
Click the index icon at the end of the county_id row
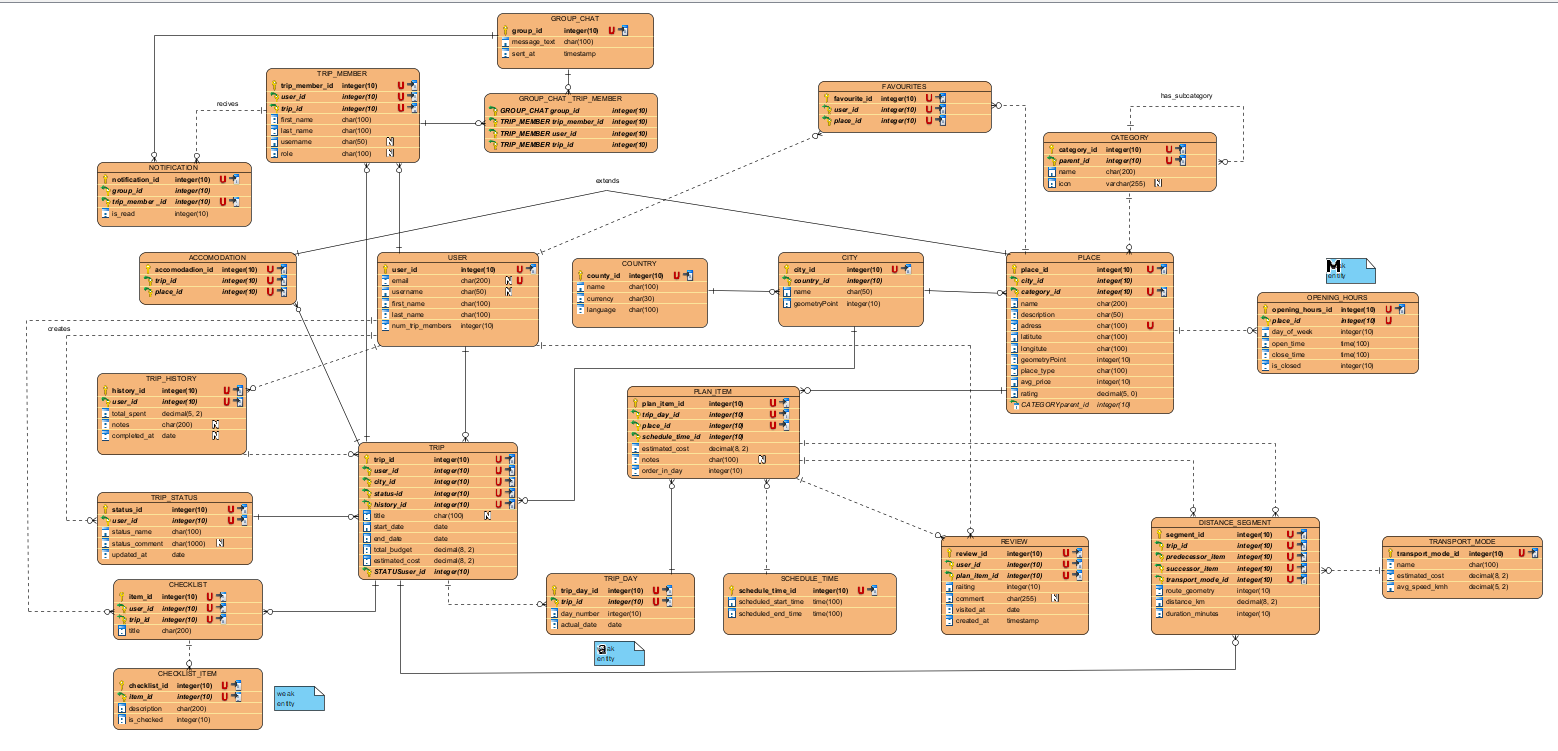coord(690,275)
